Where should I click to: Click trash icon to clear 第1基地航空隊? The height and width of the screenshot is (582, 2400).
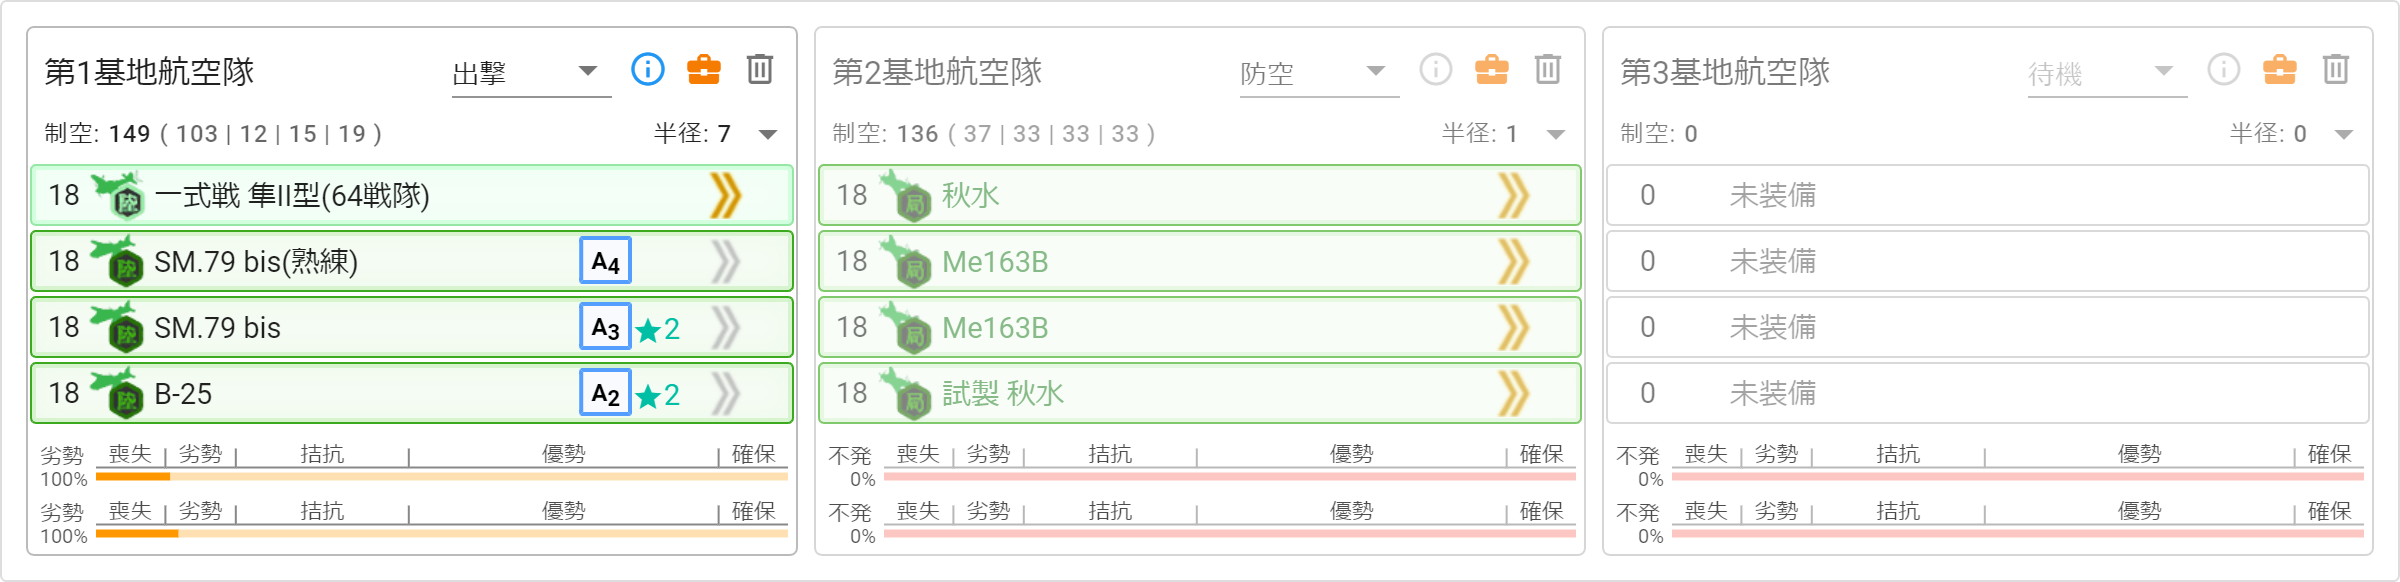pos(760,69)
